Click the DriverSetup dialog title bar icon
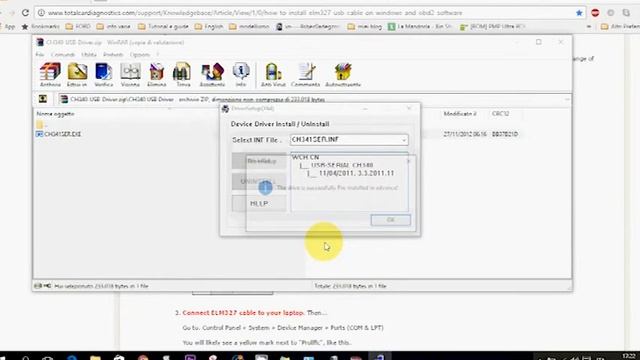Viewport: 640px width, 360px height. point(225,109)
